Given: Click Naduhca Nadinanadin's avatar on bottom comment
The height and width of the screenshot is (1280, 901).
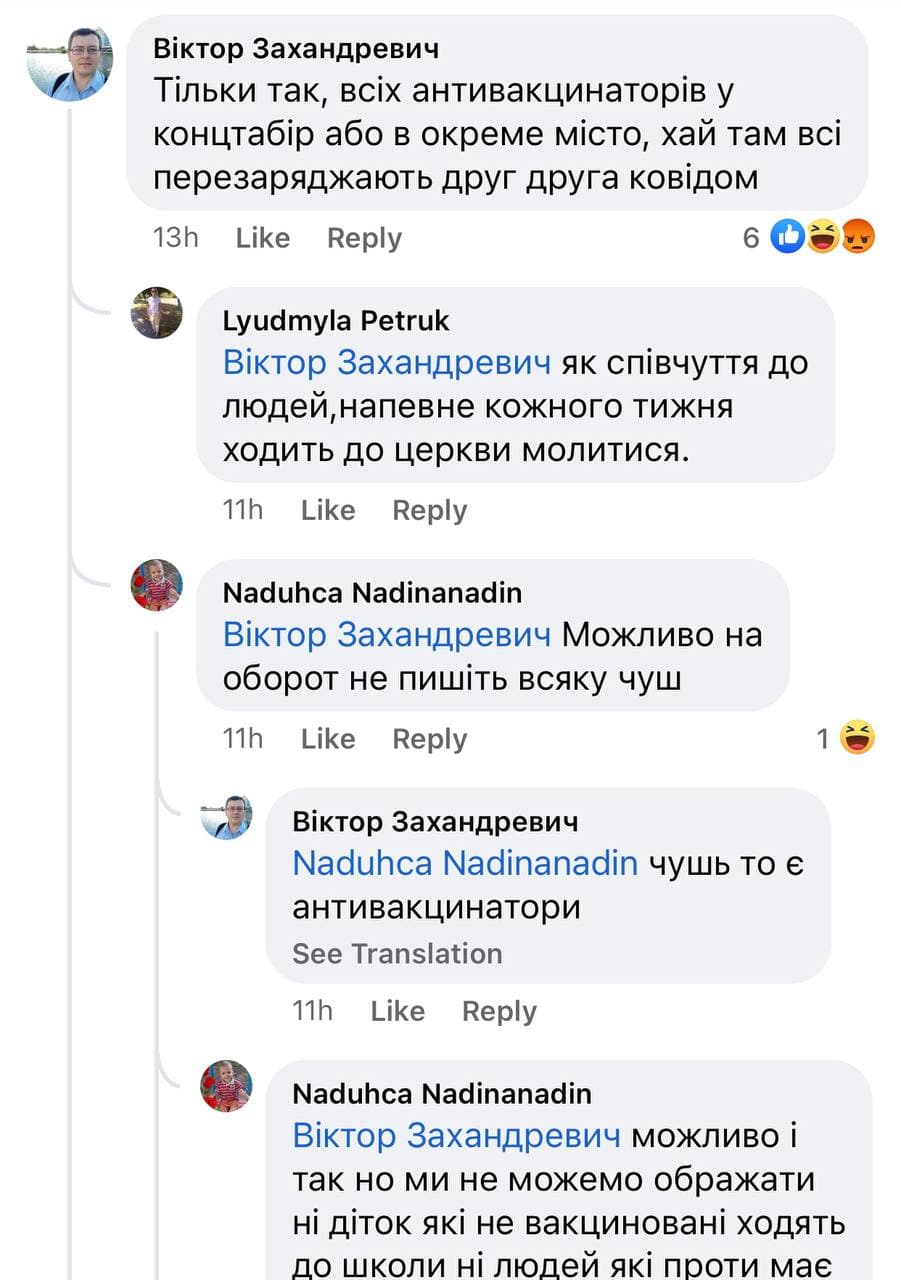Looking at the screenshot, I should click(227, 1087).
